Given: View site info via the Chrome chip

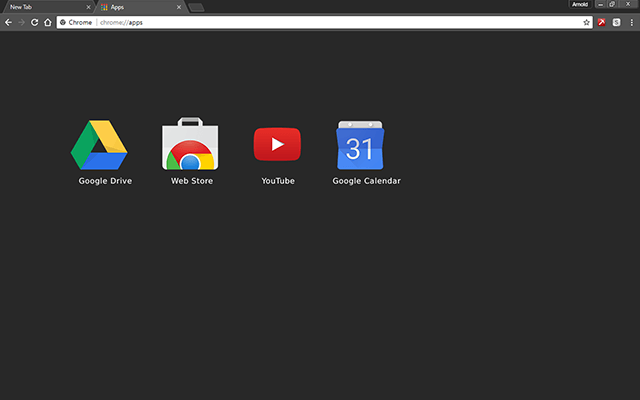Looking at the screenshot, I should tap(76, 22).
